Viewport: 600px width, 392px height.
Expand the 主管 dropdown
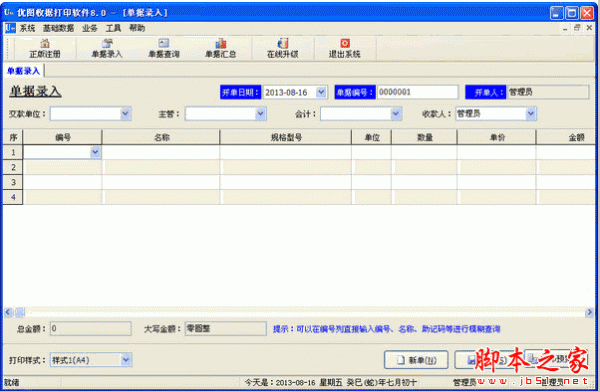coord(260,114)
